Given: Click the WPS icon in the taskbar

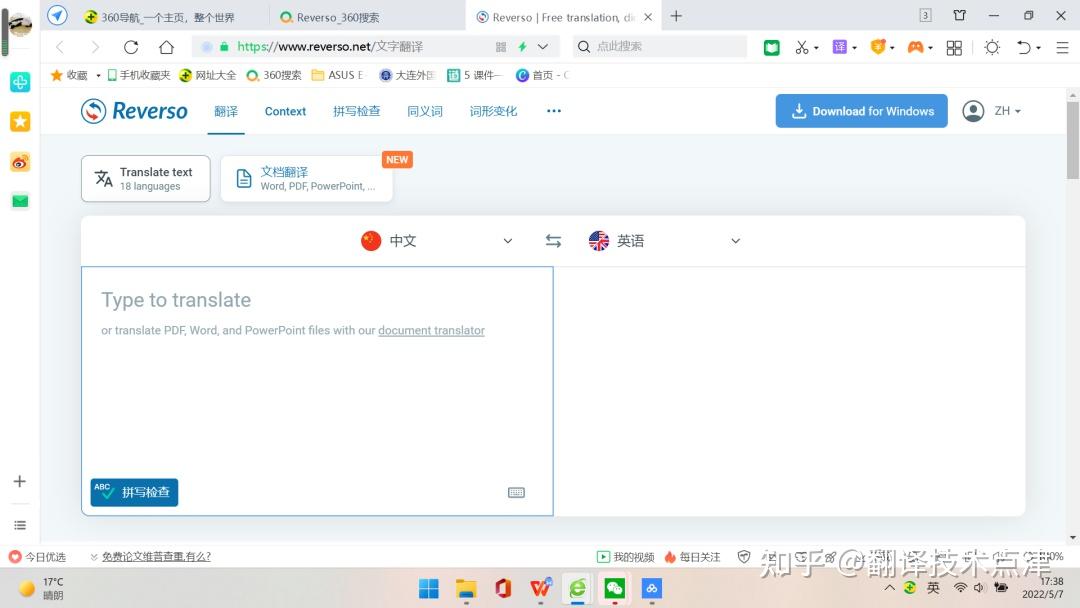Looking at the screenshot, I should (540, 589).
